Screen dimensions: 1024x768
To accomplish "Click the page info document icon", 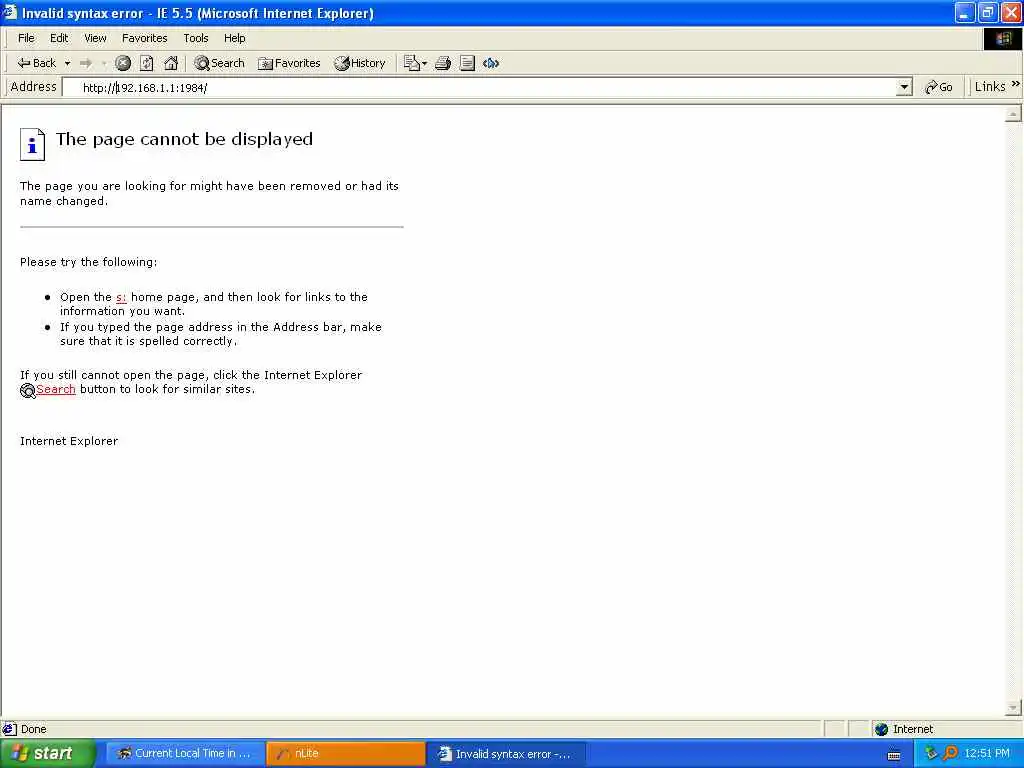I will pyautogui.click(x=32, y=144).
